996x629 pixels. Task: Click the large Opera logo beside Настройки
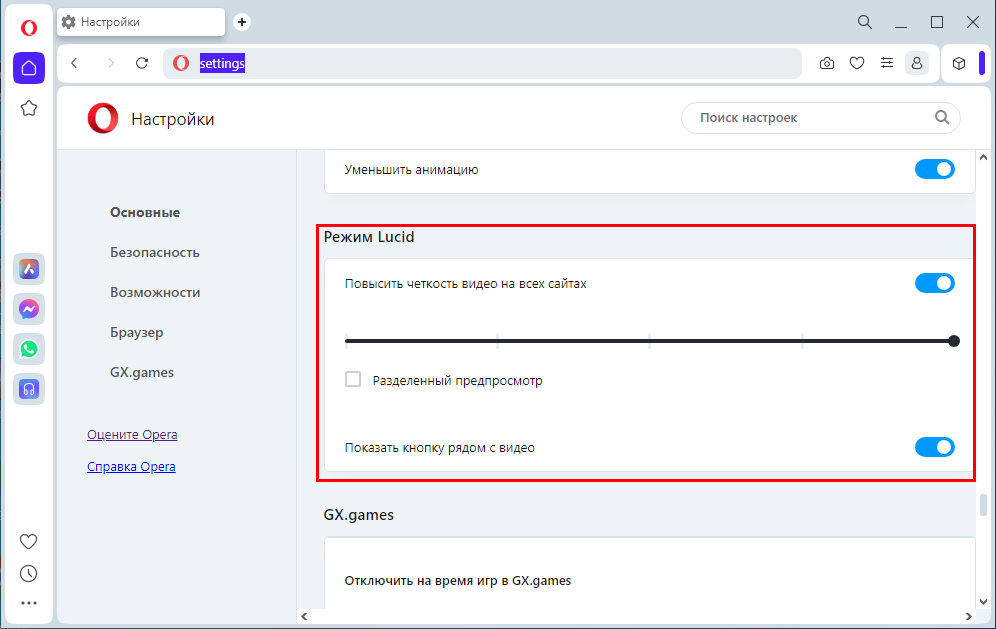(x=103, y=118)
